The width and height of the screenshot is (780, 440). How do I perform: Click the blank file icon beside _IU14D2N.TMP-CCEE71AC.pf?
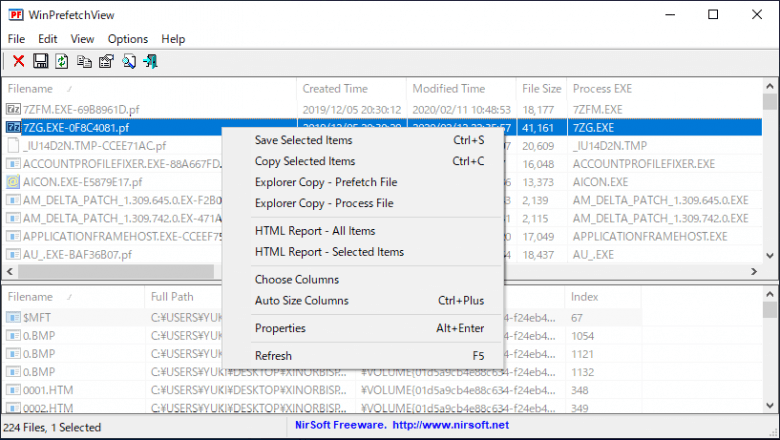(13, 146)
